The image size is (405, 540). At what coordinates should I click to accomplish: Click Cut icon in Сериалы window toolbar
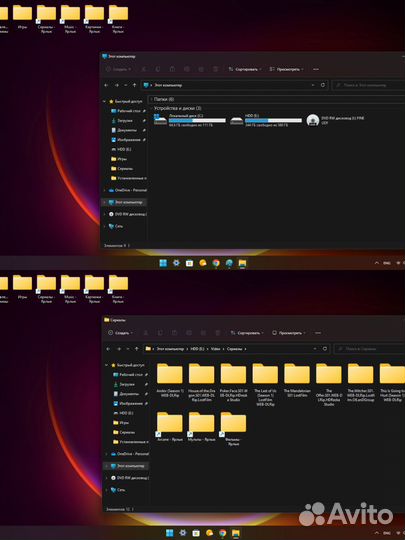[x=146, y=333]
